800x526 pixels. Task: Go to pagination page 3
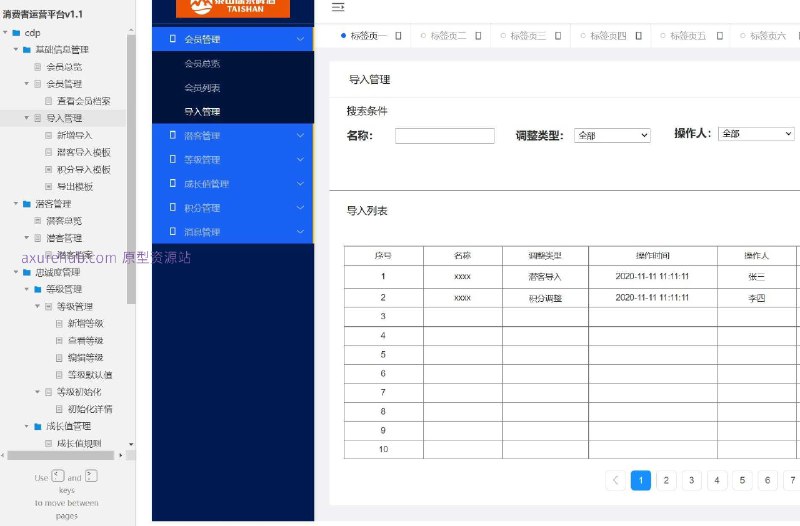click(x=691, y=480)
